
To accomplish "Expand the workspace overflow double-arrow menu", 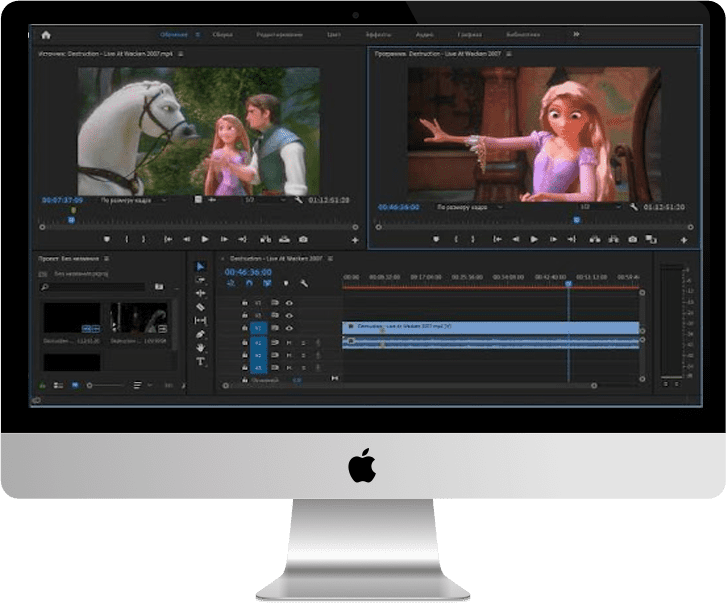I will 576,34.
